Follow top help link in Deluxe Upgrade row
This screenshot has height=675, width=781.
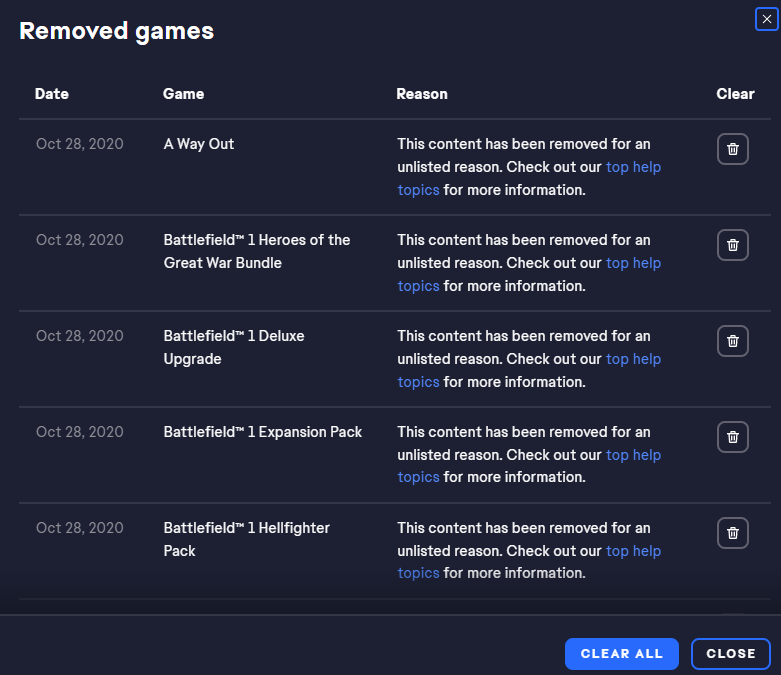pos(633,359)
